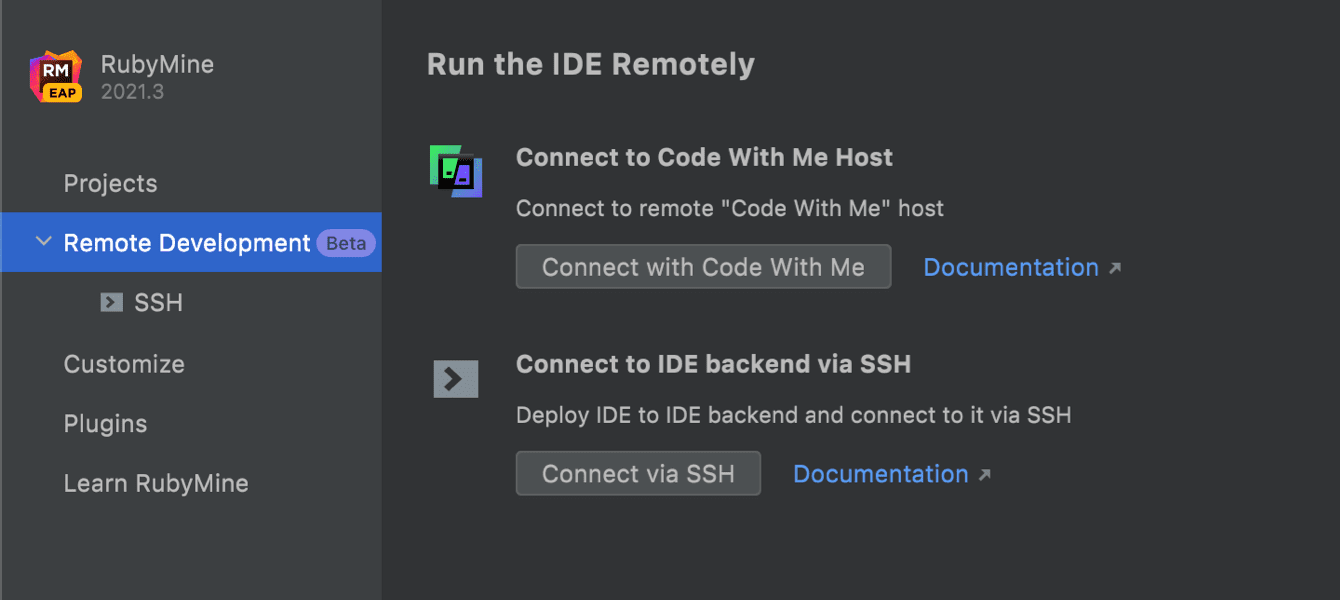The width and height of the screenshot is (1340, 600).
Task: Click the external arrow next to Code With Me Documentation
Action: point(1115,268)
